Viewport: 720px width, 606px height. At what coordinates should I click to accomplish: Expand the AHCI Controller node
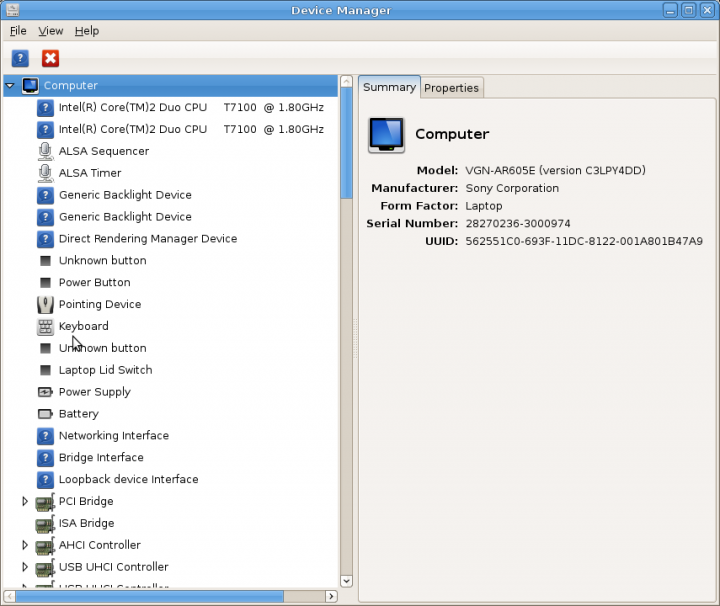(x=26, y=545)
